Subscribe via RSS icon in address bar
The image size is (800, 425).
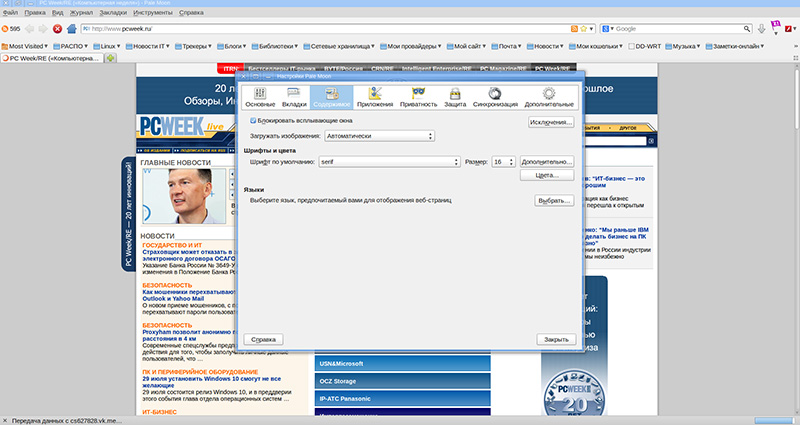click(x=574, y=29)
